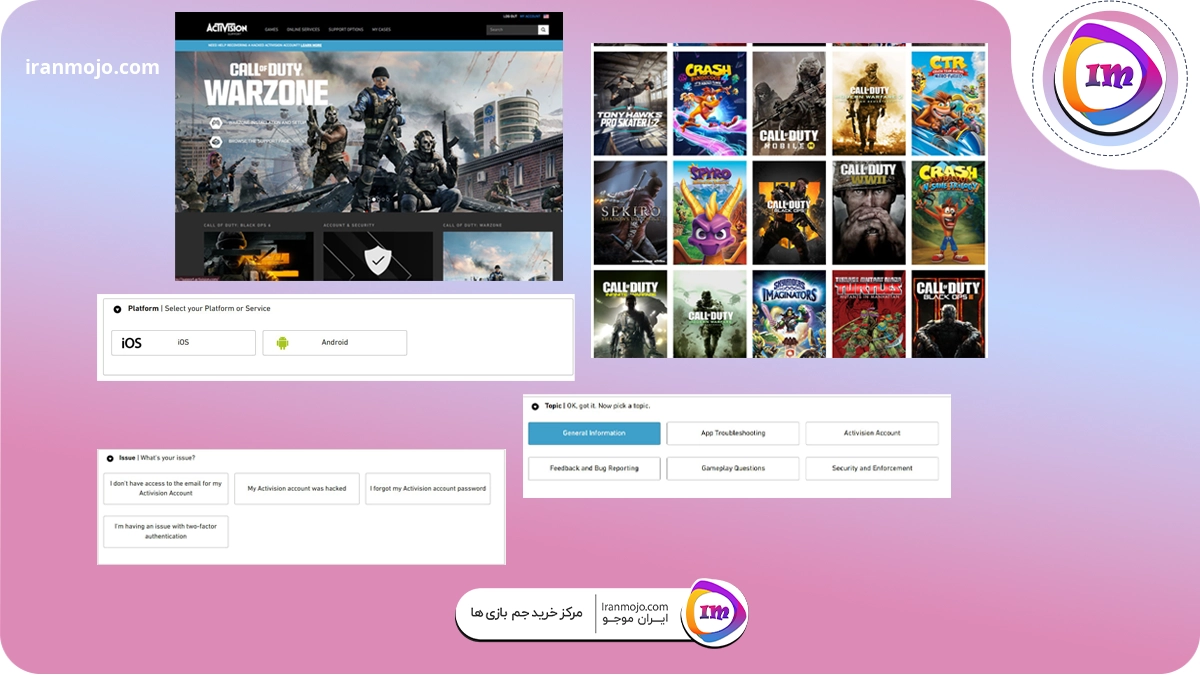
Task: Select the Security and Enforcement topic
Action: pyautogui.click(x=872, y=468)
